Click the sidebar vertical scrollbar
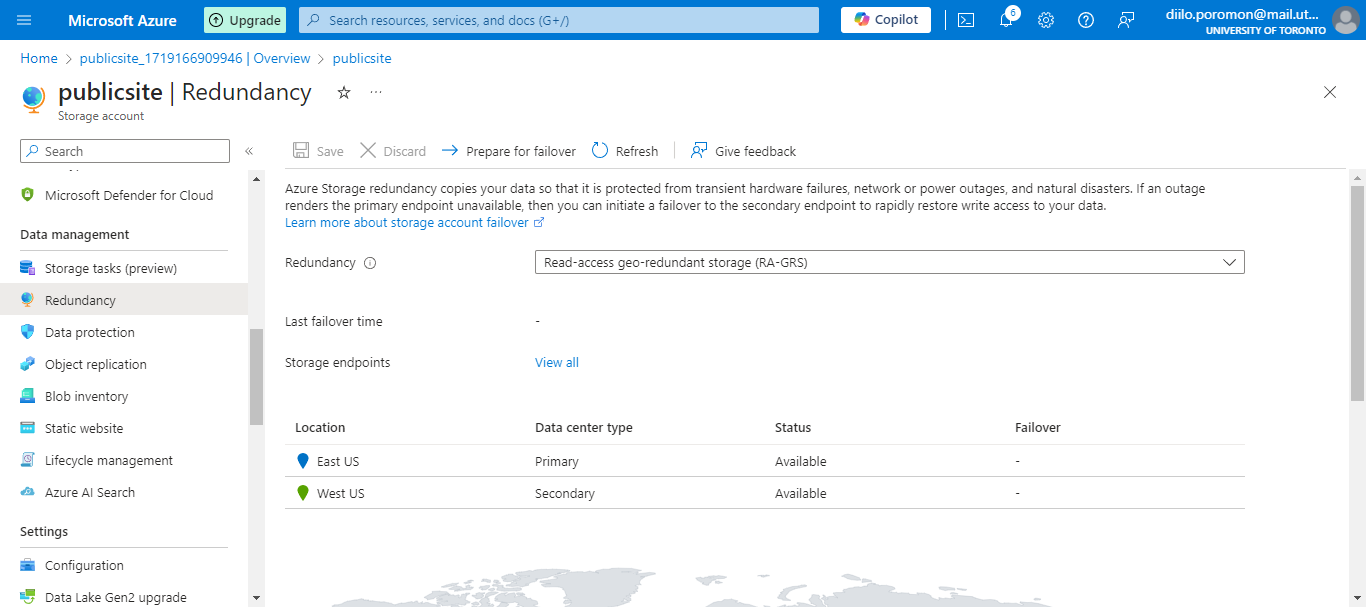This screenshot has height=607, width=1366. (256, 375)
